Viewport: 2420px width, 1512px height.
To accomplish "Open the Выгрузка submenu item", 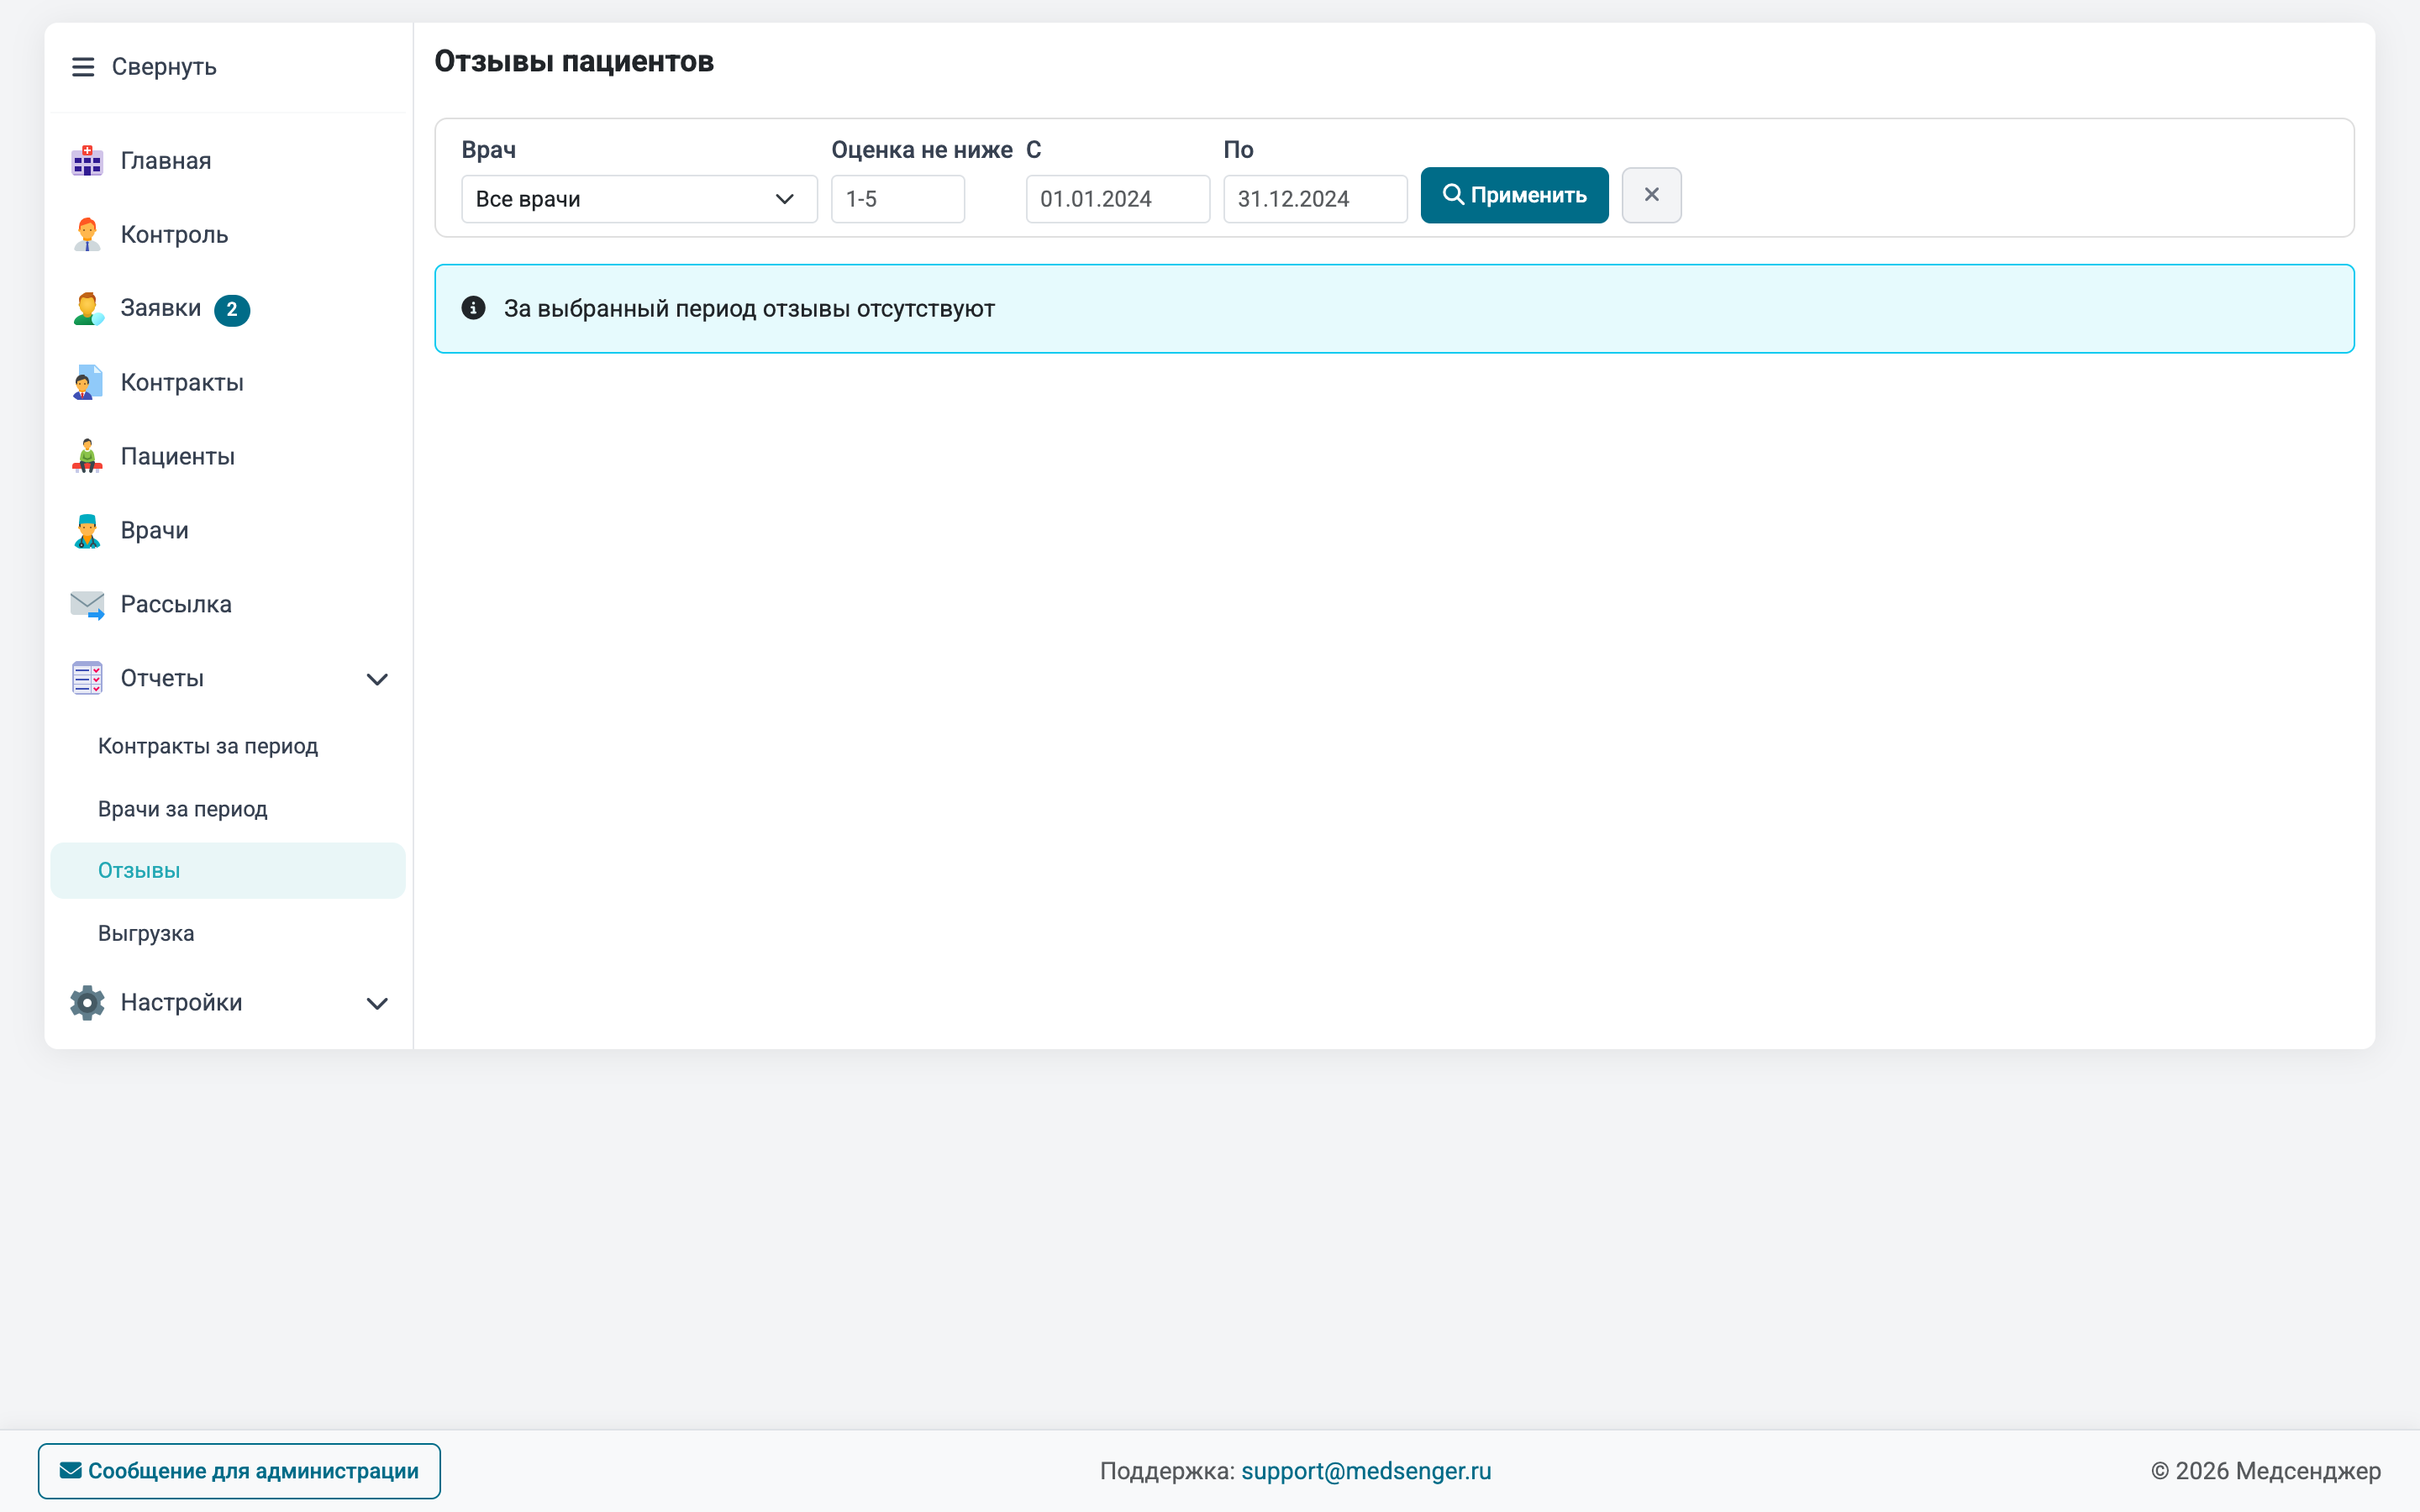I will click(x=228, y=934).
